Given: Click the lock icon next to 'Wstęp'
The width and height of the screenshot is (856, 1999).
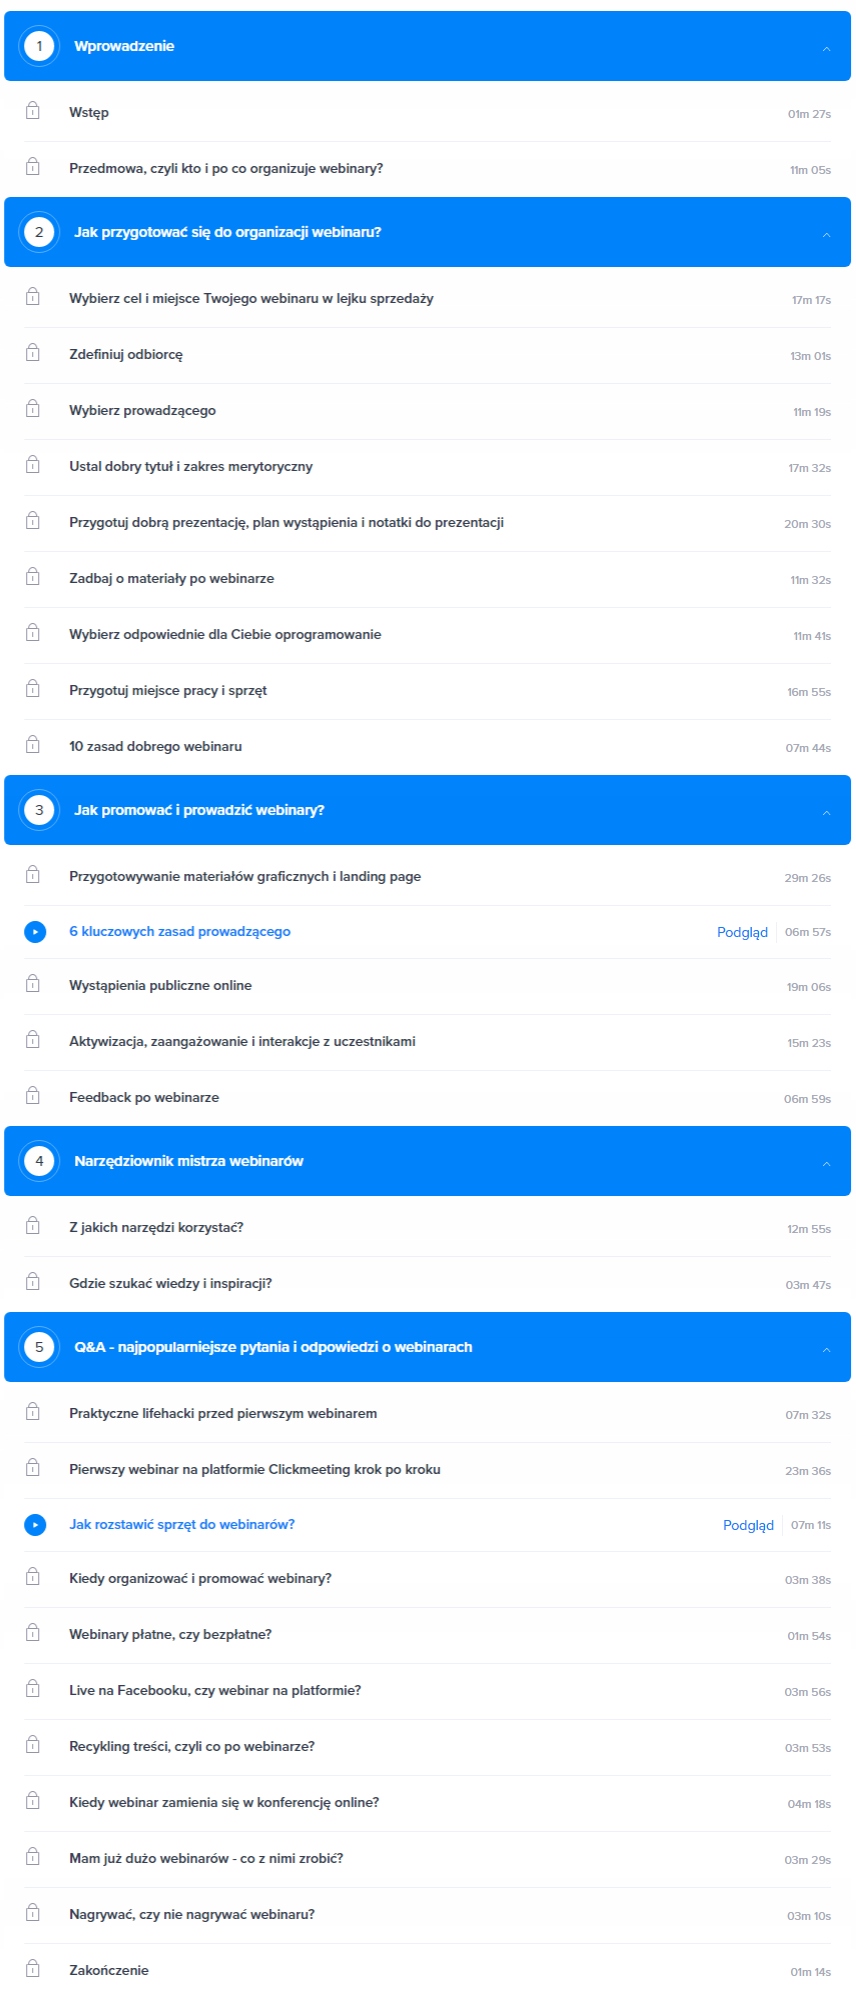Looking at the screenshot, I should pyautogui.click(x=33, y=110).
